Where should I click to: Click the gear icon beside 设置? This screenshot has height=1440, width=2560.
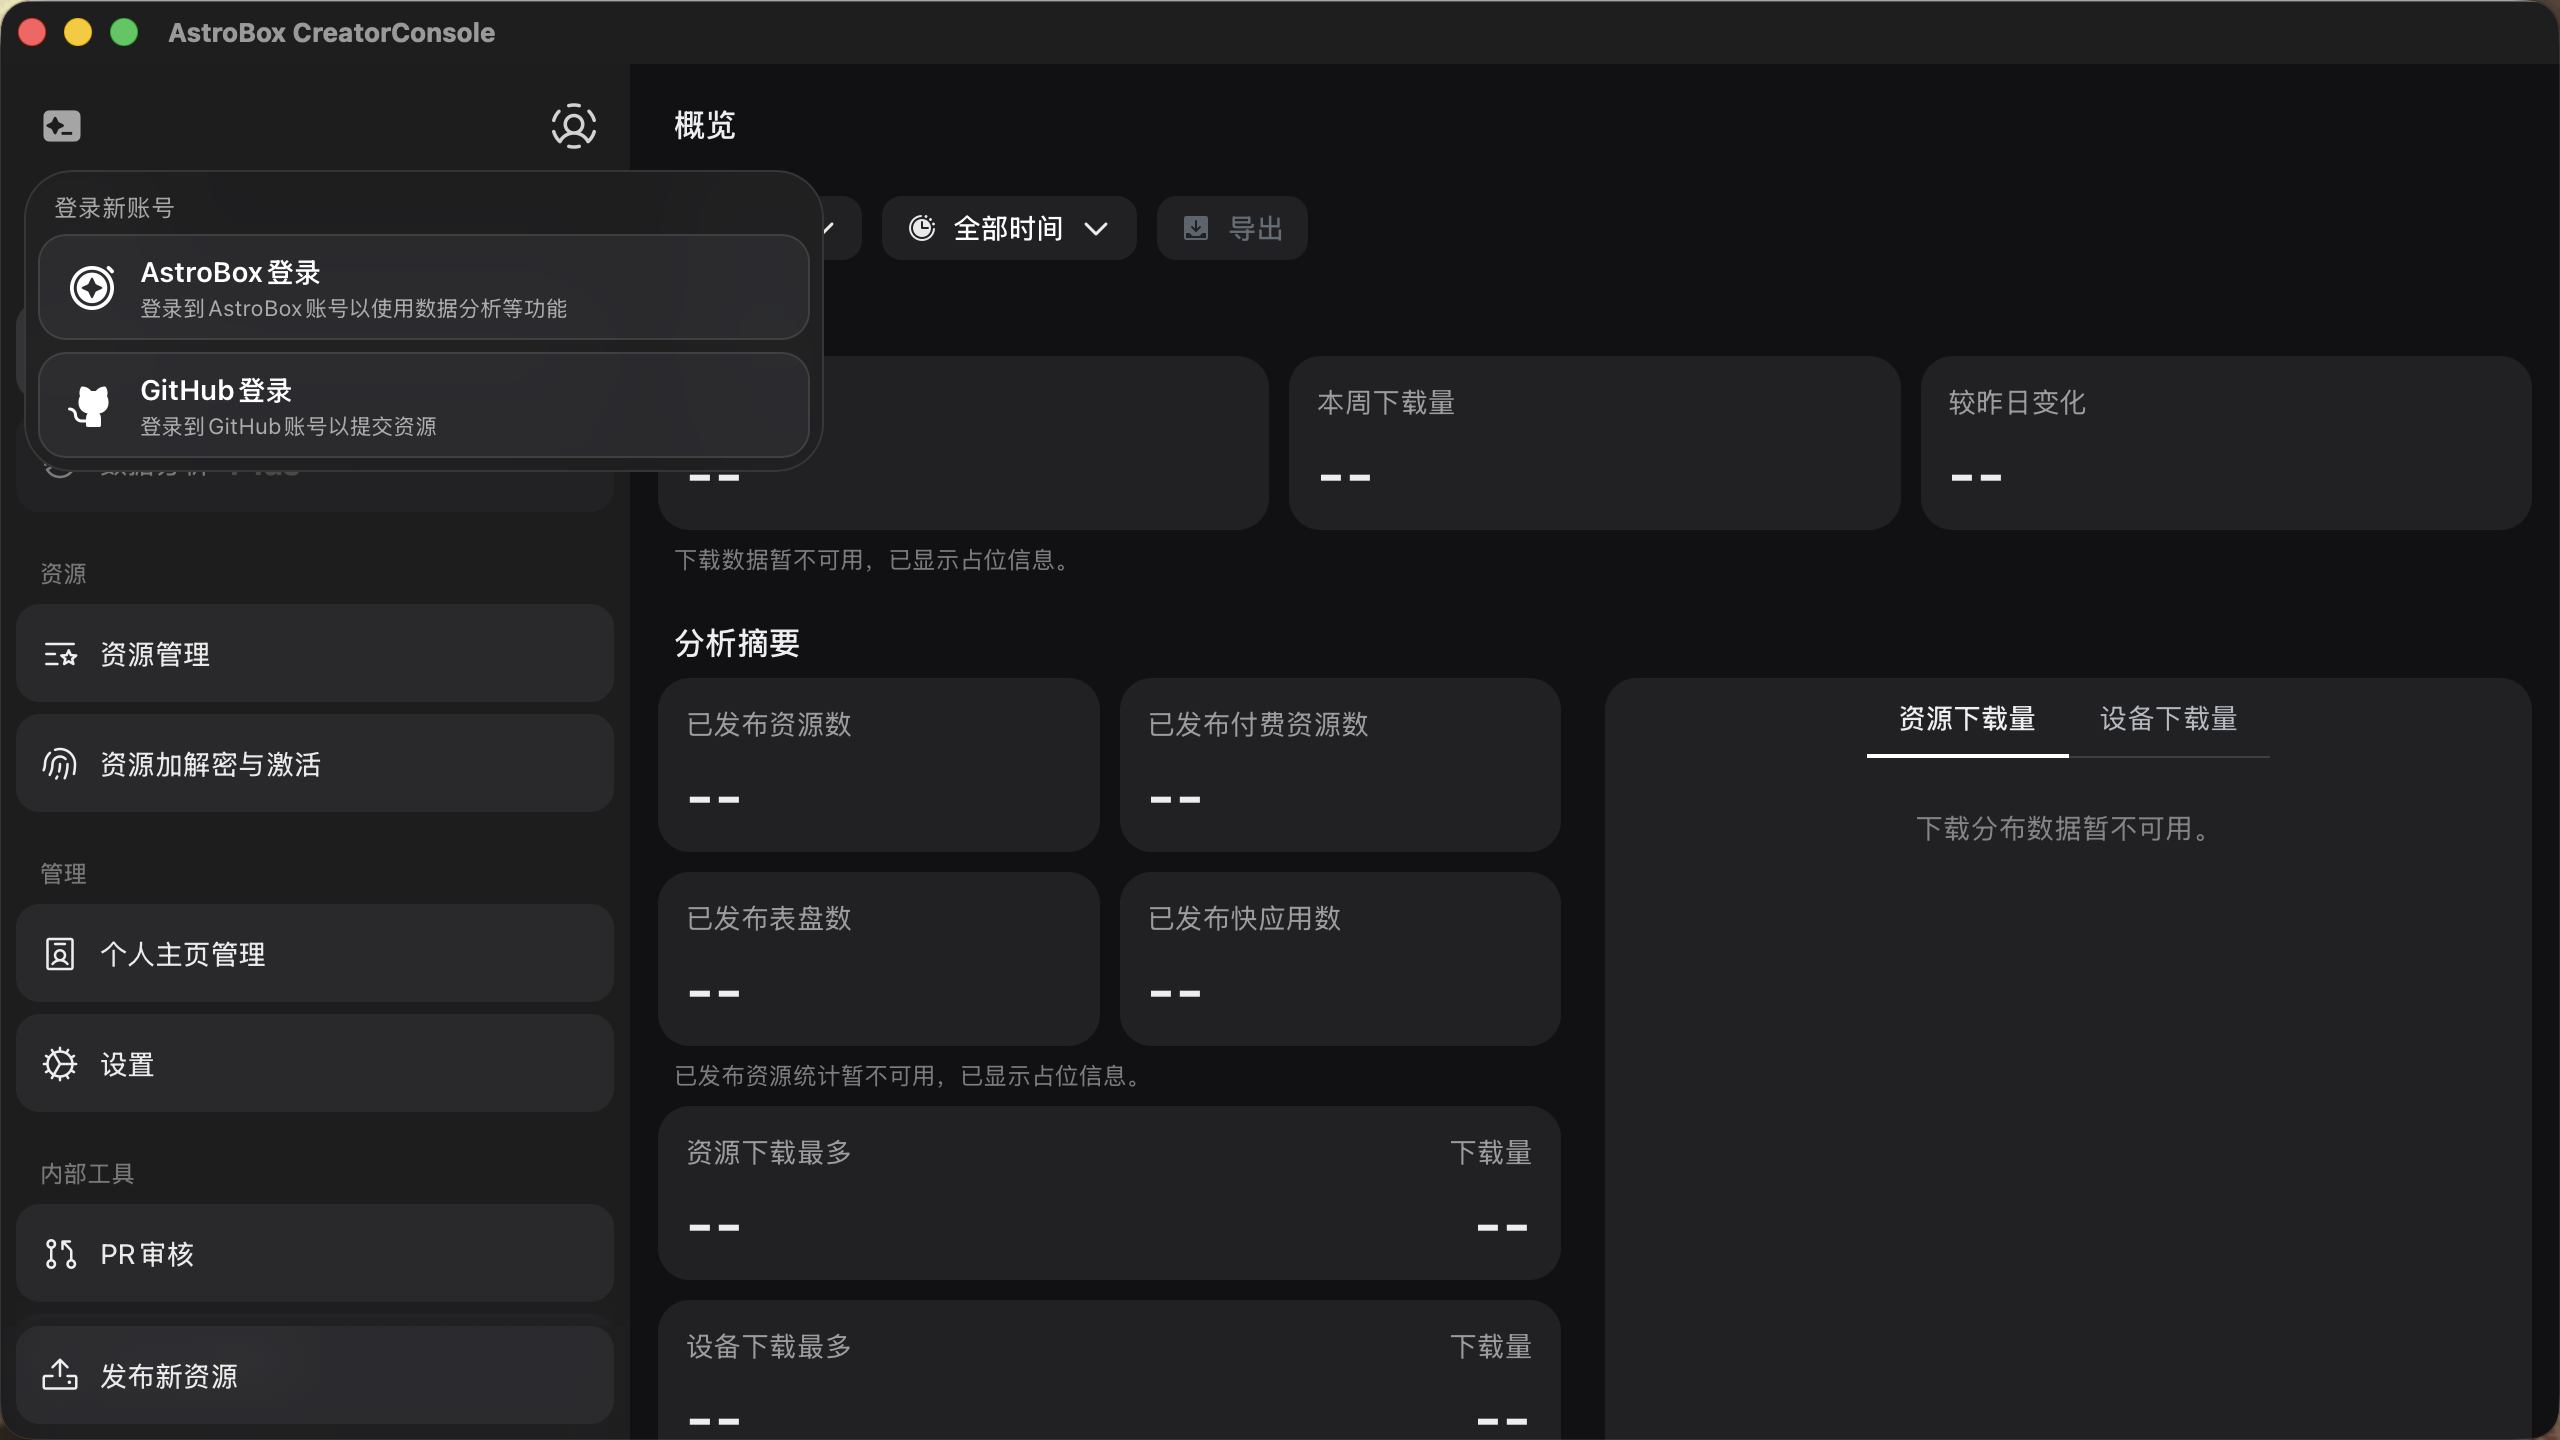(60, 1065)
